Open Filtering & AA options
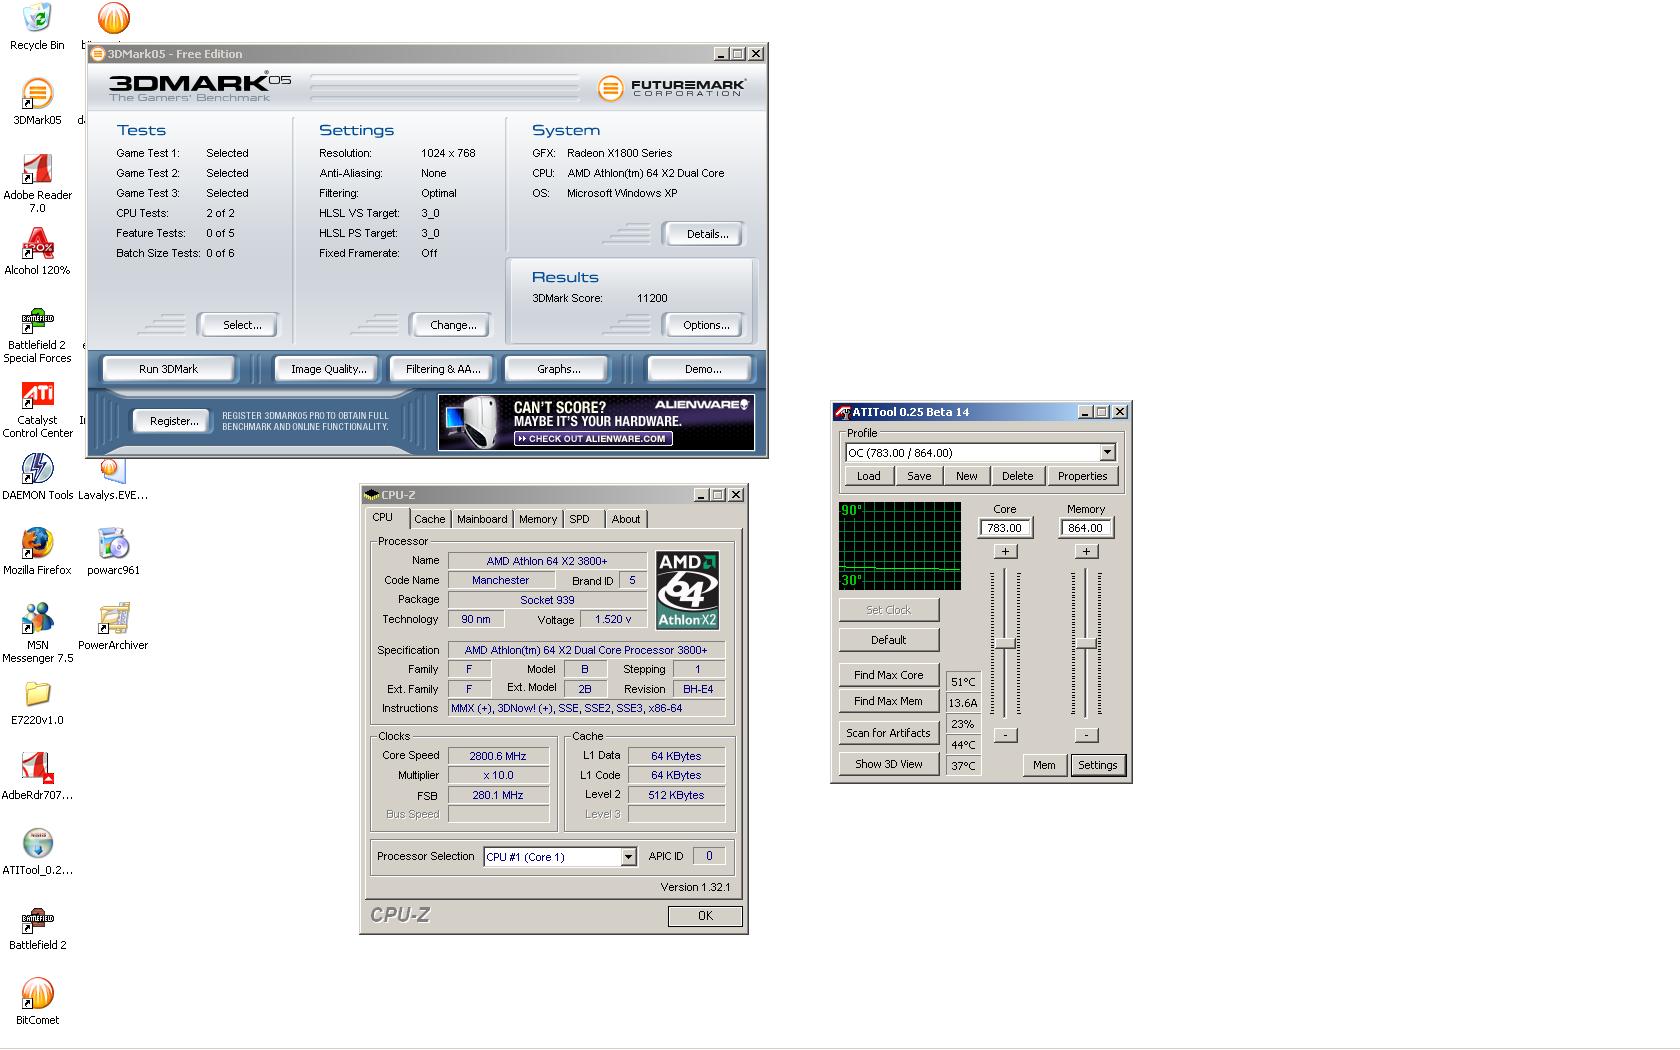This screenshot has height=1050, width=1680. coord(443,369)
